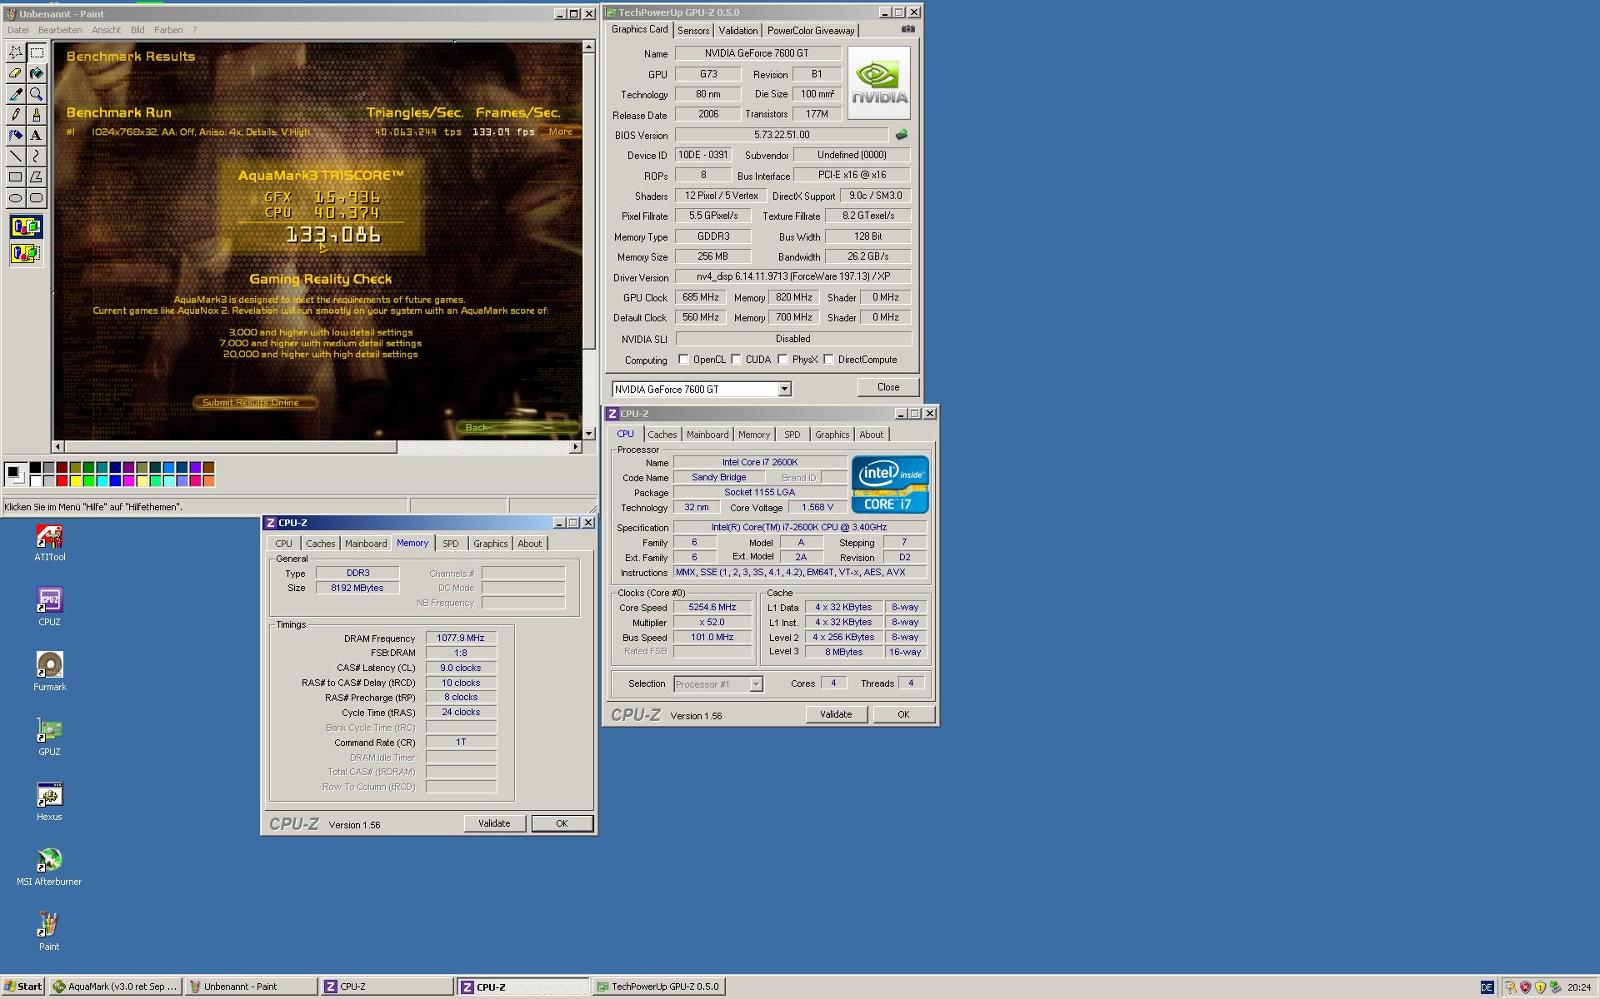The width and height of the screenshot is (1600, 999).
Task: Open the Hexus desktop icon
Action: [49, 802]
